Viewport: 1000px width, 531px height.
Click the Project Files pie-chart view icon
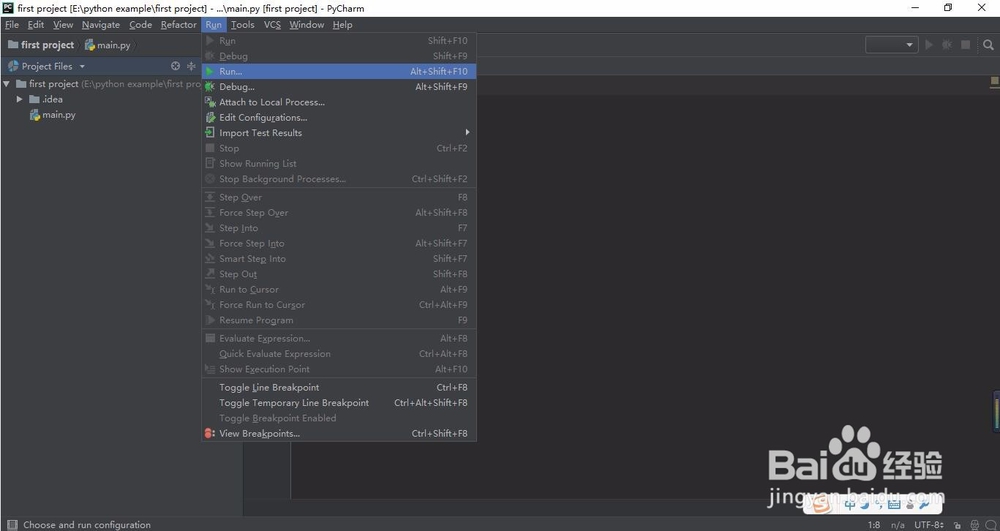(x=13, y=66)
